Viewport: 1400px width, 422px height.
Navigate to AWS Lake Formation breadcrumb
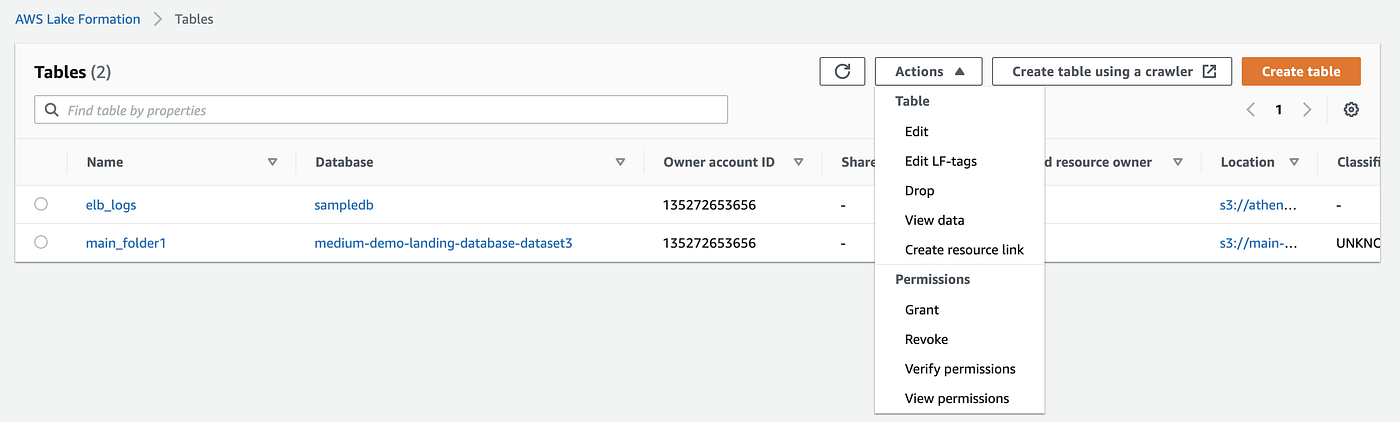point(77,19)
